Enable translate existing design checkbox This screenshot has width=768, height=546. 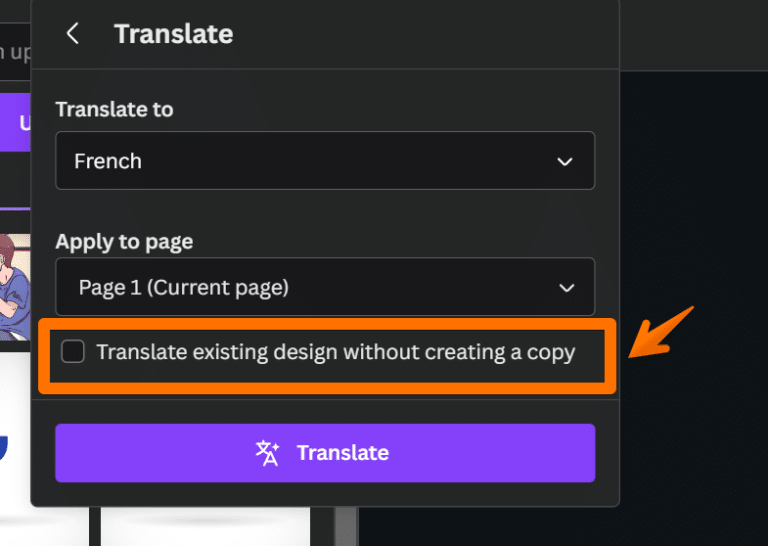(x=72, y=352)
